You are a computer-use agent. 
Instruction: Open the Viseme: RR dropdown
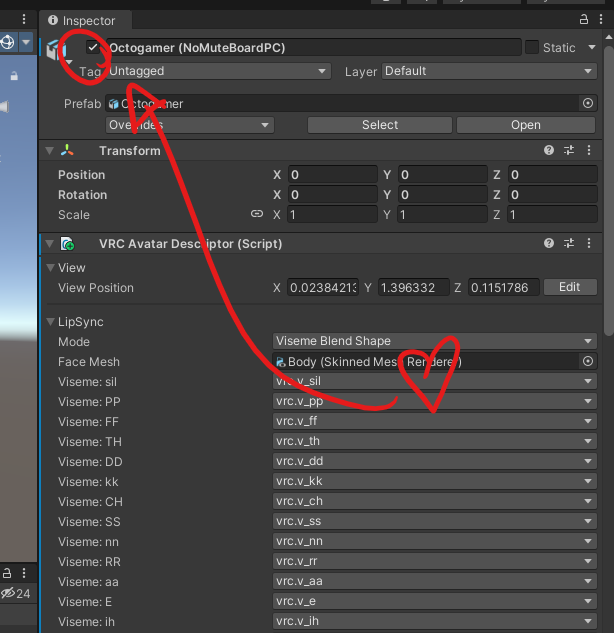435,561
